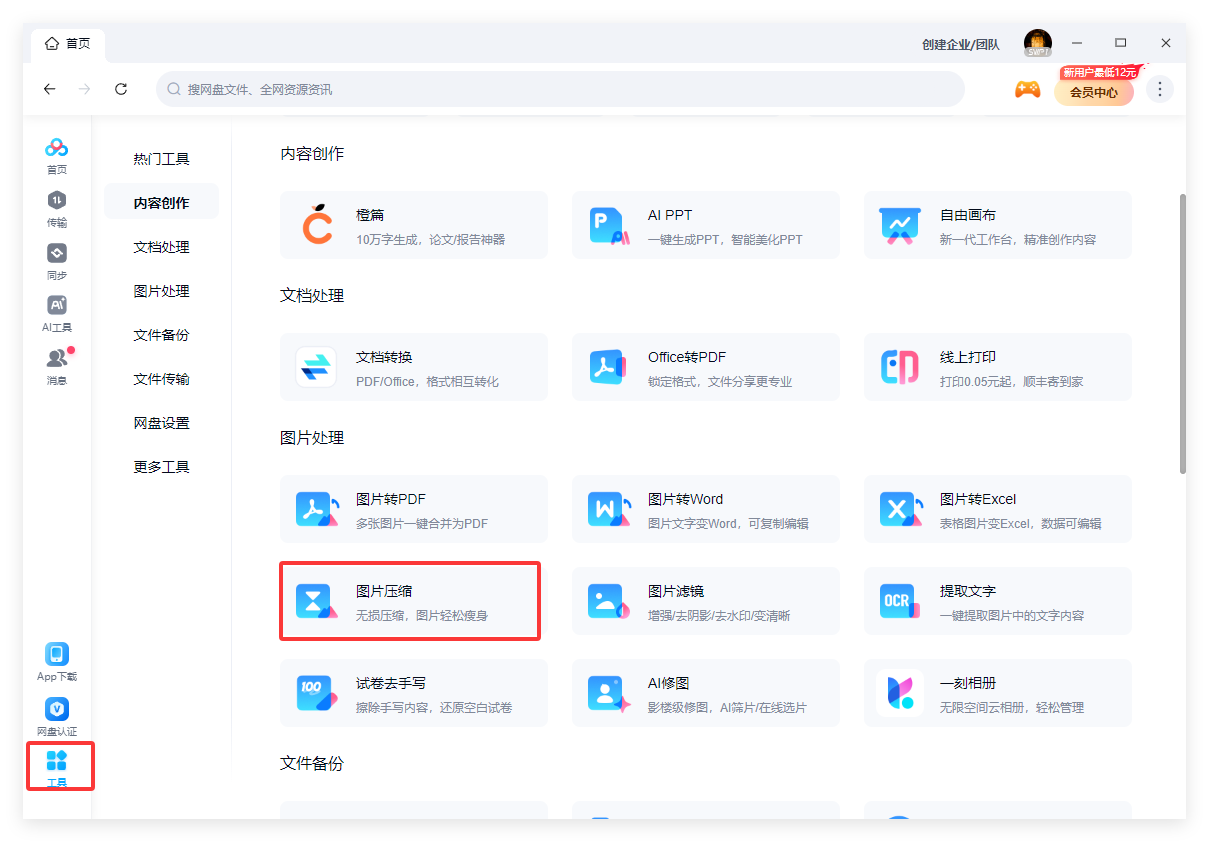The image size is (1209, 842).
Task: Click 一键提取图片中的文字内容 description
Action: [x=1012, y=616]
